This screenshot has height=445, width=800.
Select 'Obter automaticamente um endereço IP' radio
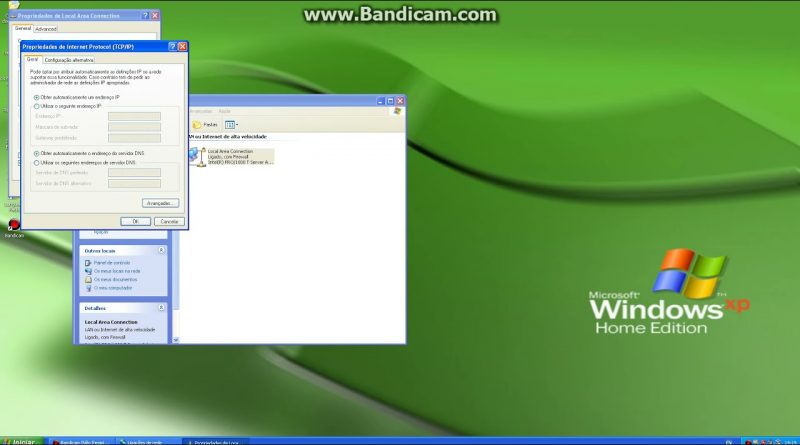click(36, 97)
